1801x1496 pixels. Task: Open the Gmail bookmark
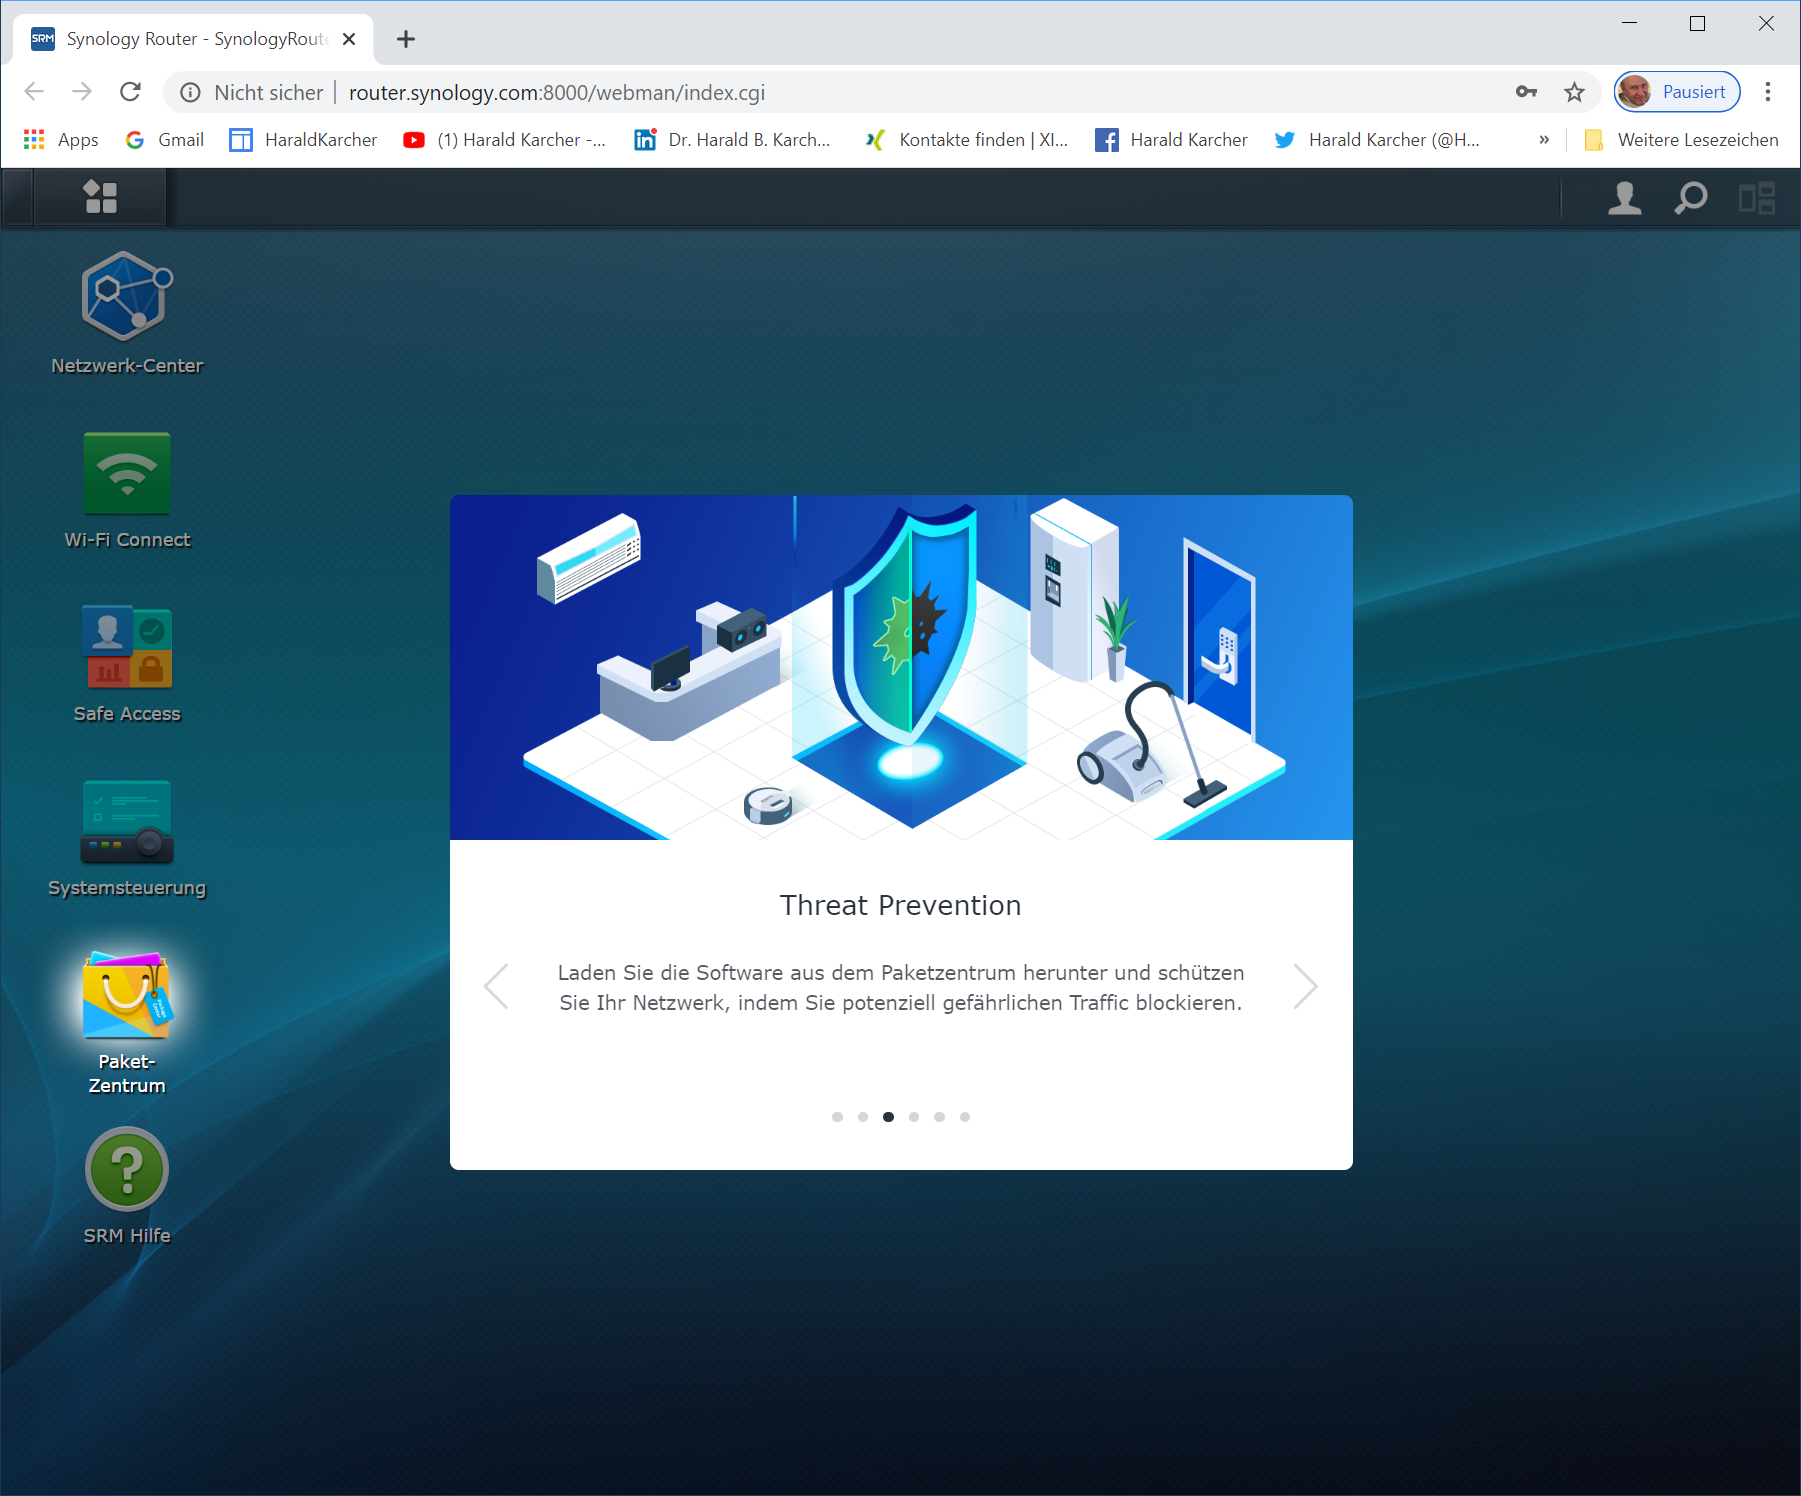pyautogui.click(x=165, y=140)
